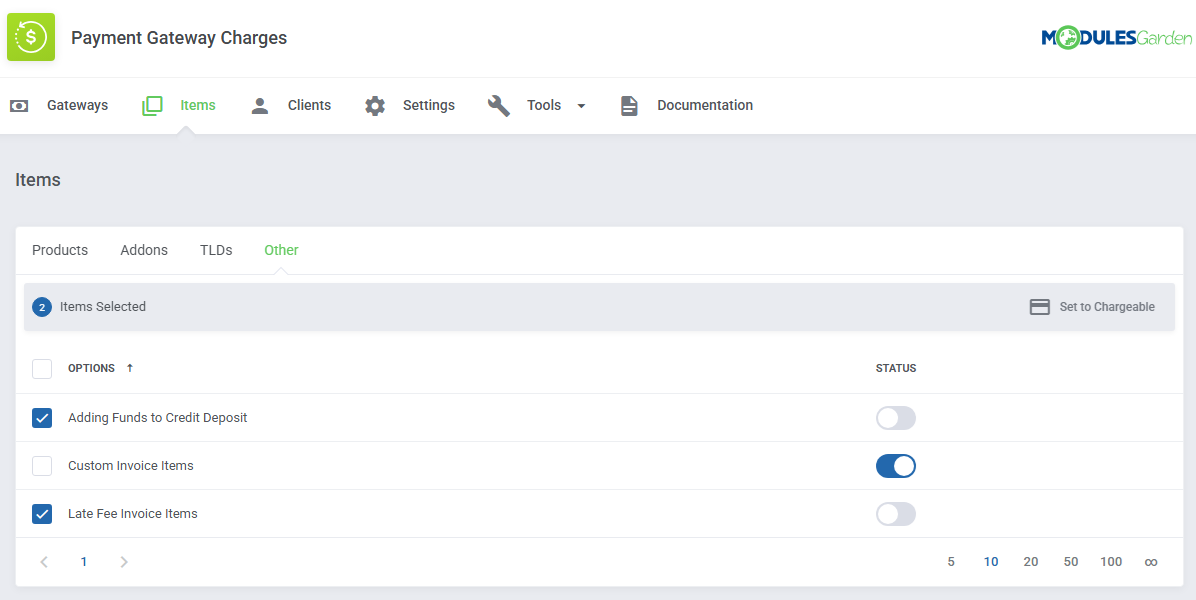Image resolution: width=1196 pixels, height=600 pixels.
Task: Check the Custom Invoice Items checkbox
Action: (42, 466)
